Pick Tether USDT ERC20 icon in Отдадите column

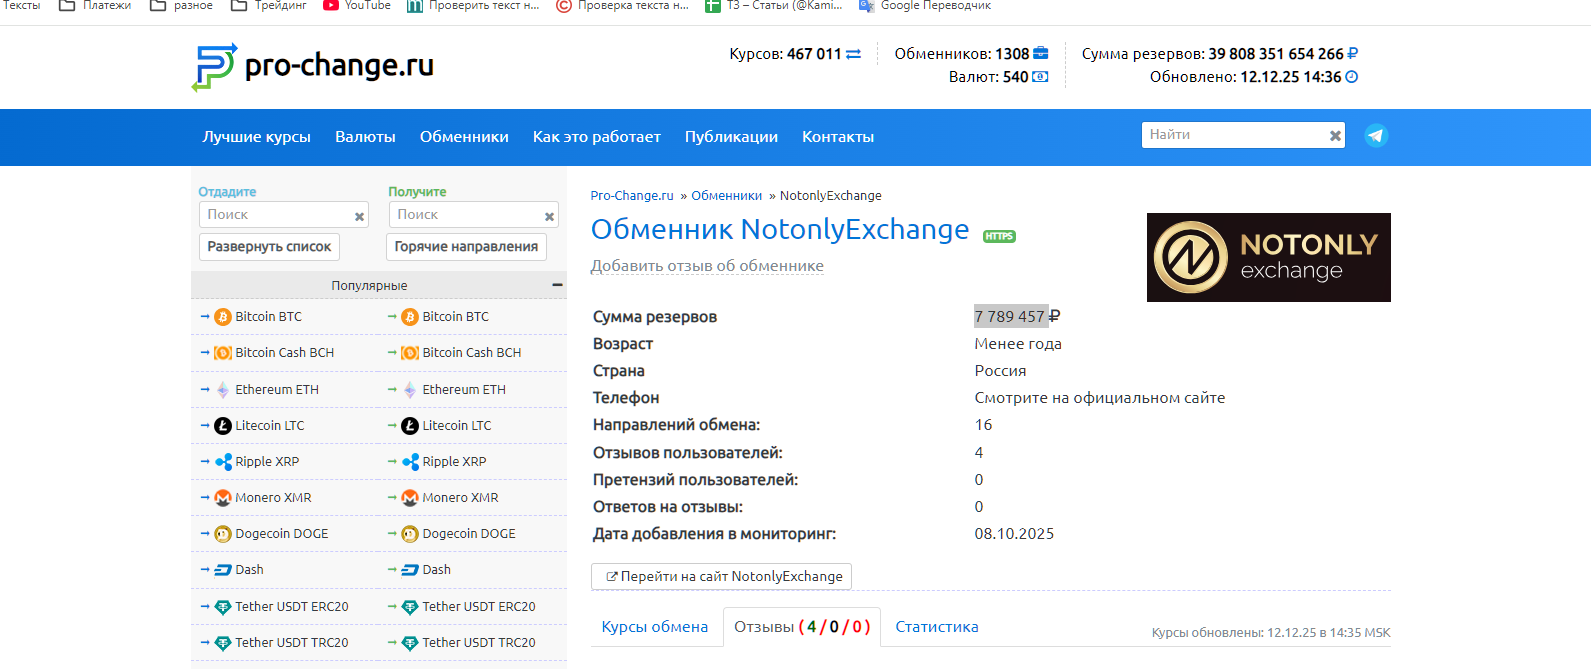(223, 607)
